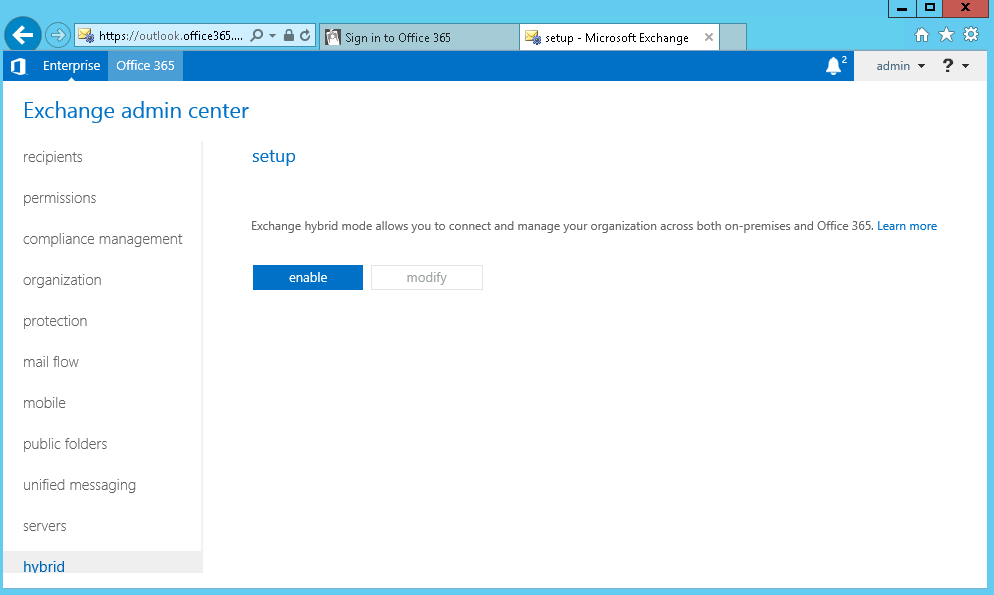994x595 pixels.
Task: Click the Exchange admin center title
Action: pos(136,111)
